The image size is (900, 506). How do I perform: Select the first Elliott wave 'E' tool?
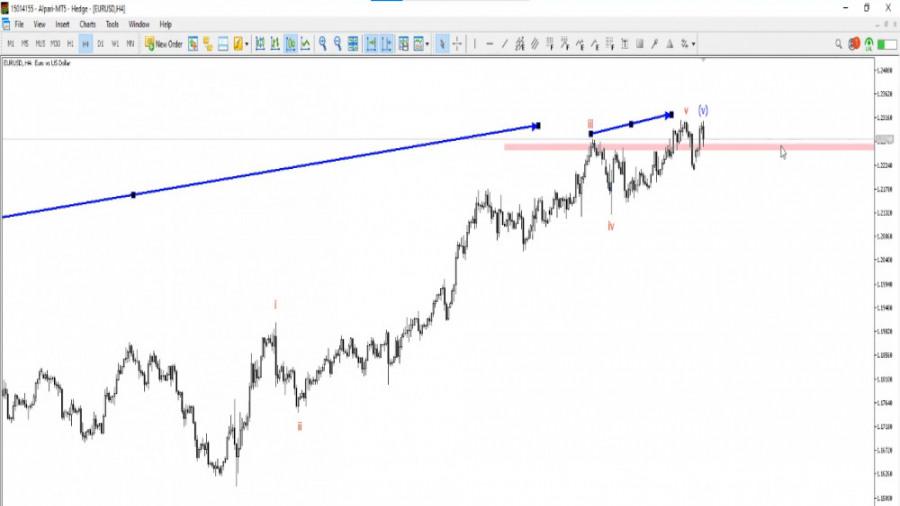(580, 44)
